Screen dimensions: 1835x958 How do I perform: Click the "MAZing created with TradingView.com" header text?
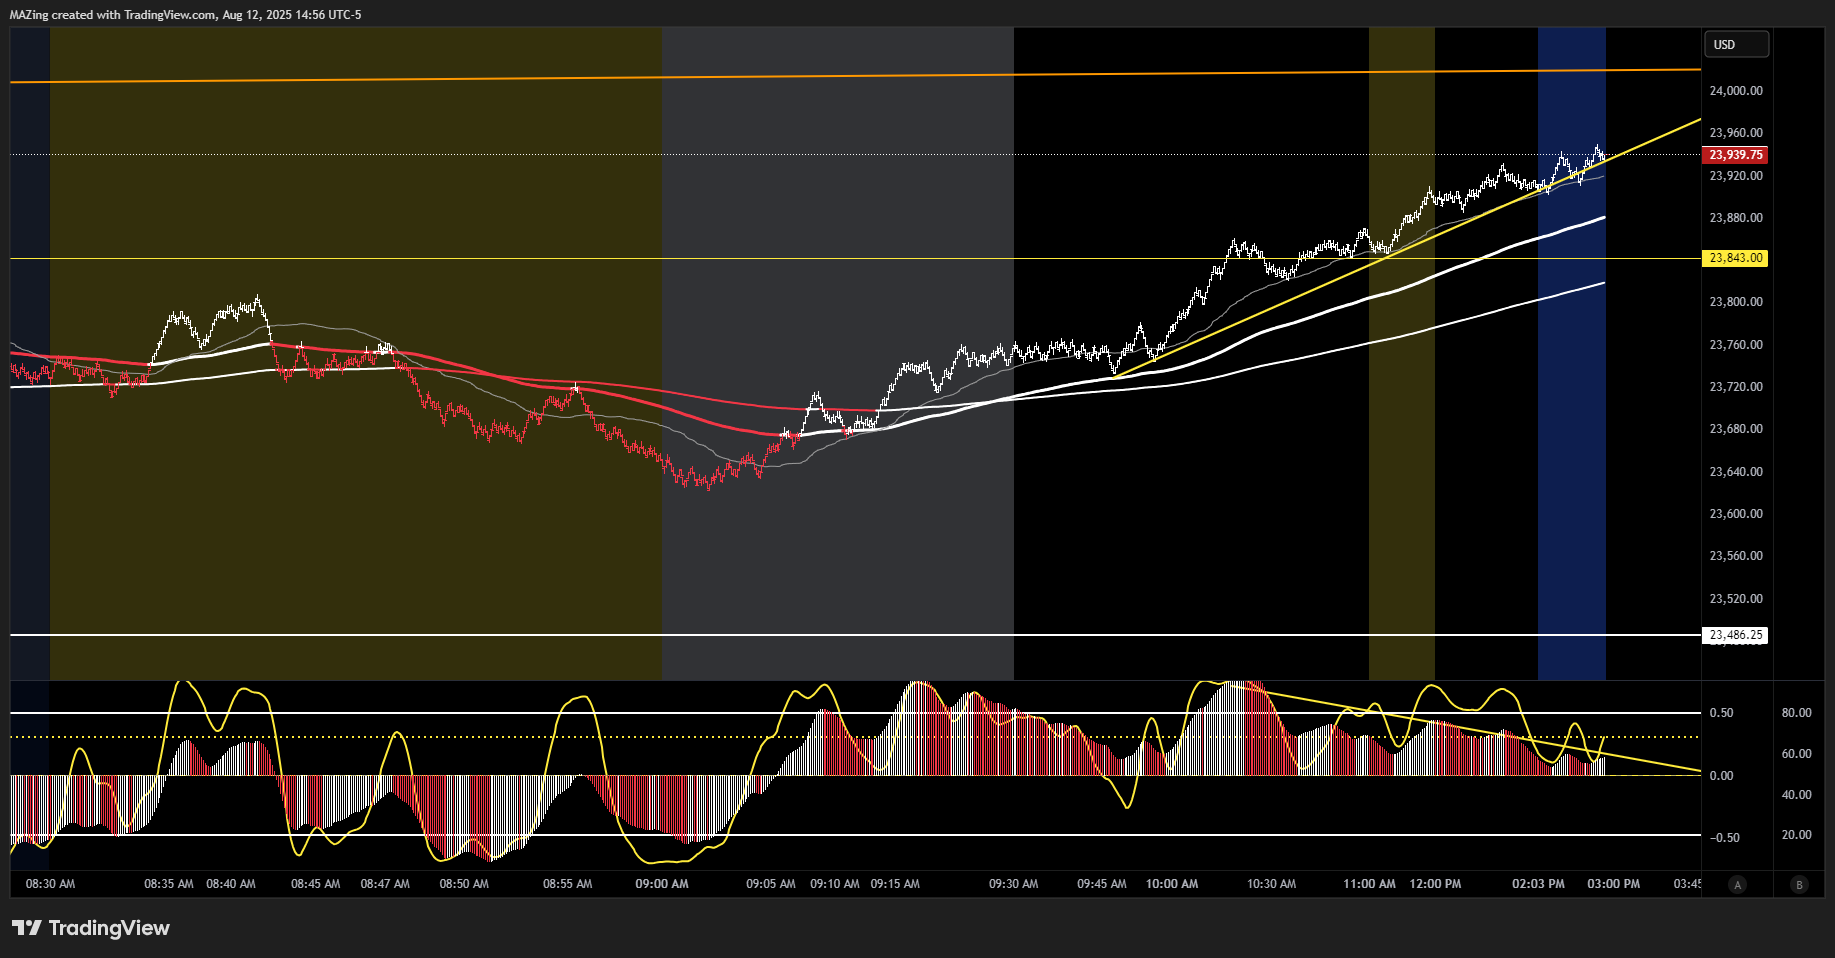click(x=113, y=15)
